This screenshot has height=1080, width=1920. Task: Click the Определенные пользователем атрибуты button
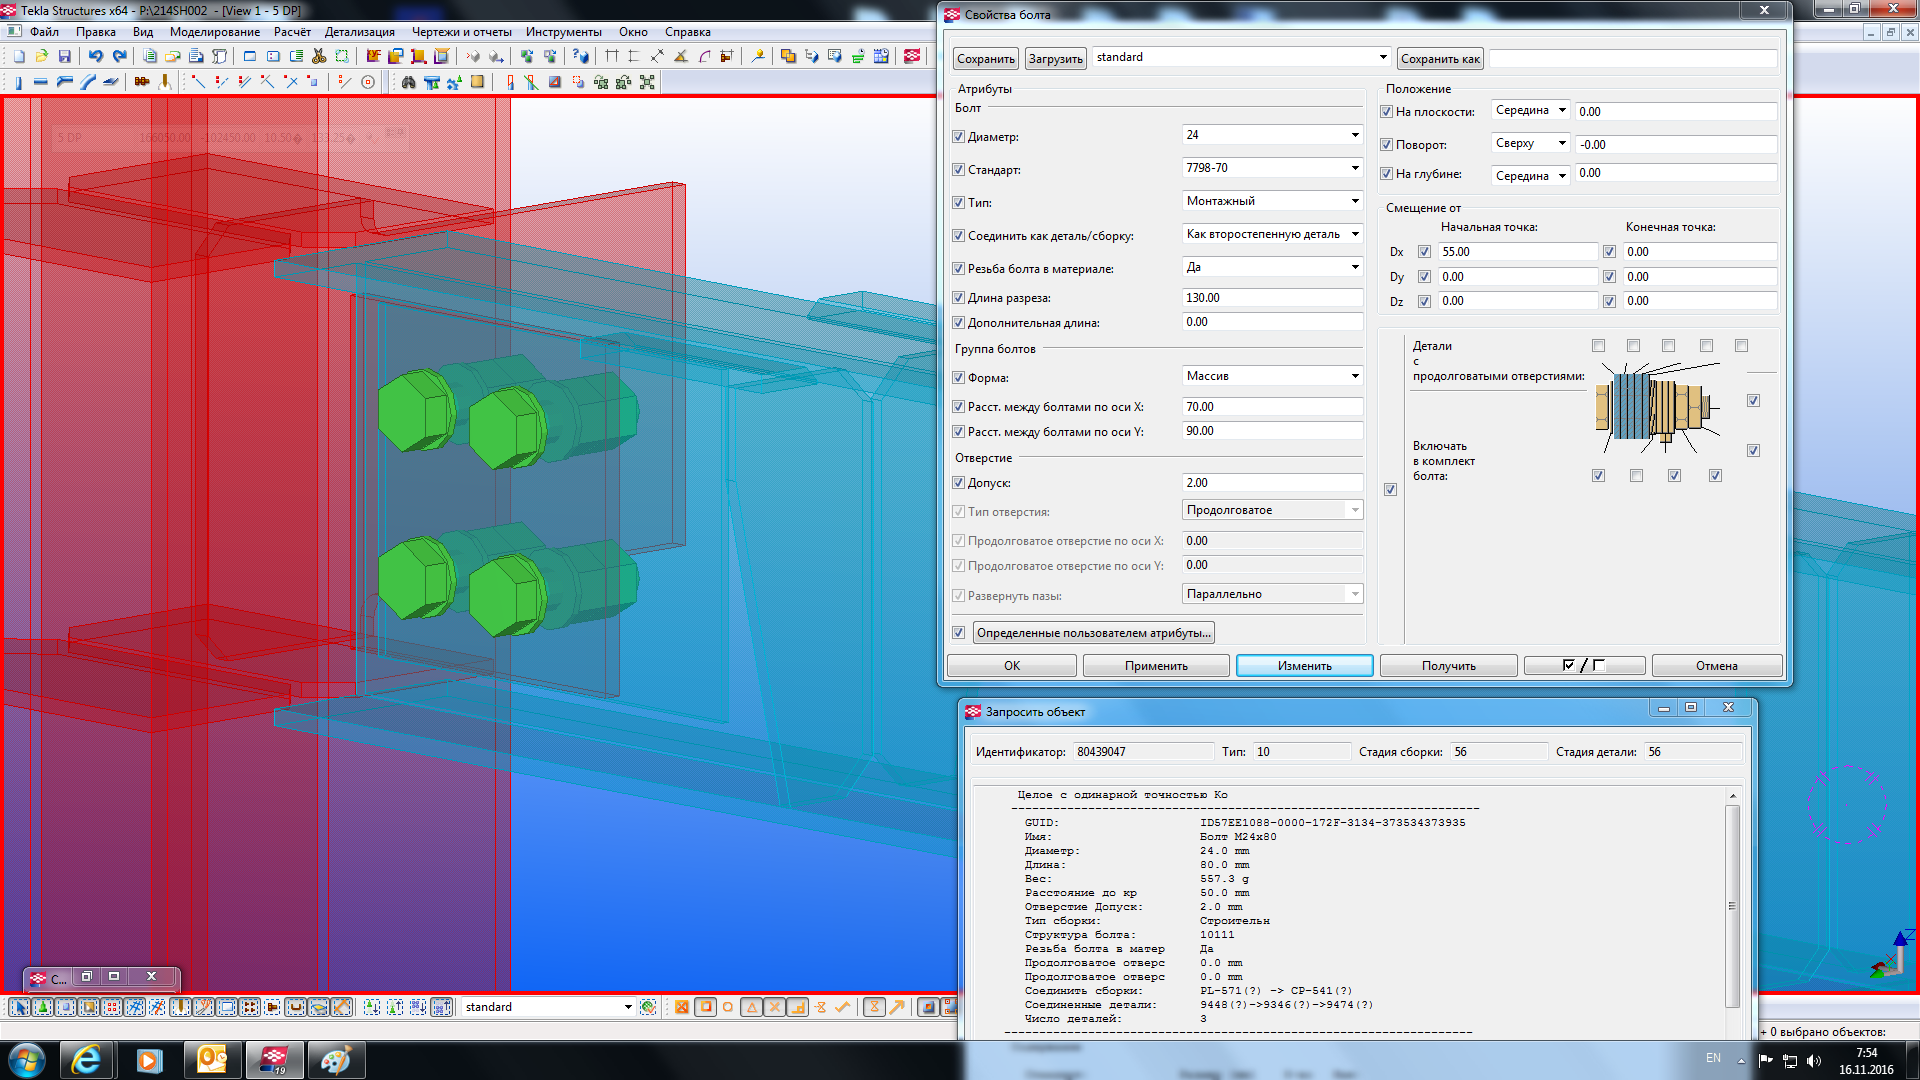(1093, 633)
